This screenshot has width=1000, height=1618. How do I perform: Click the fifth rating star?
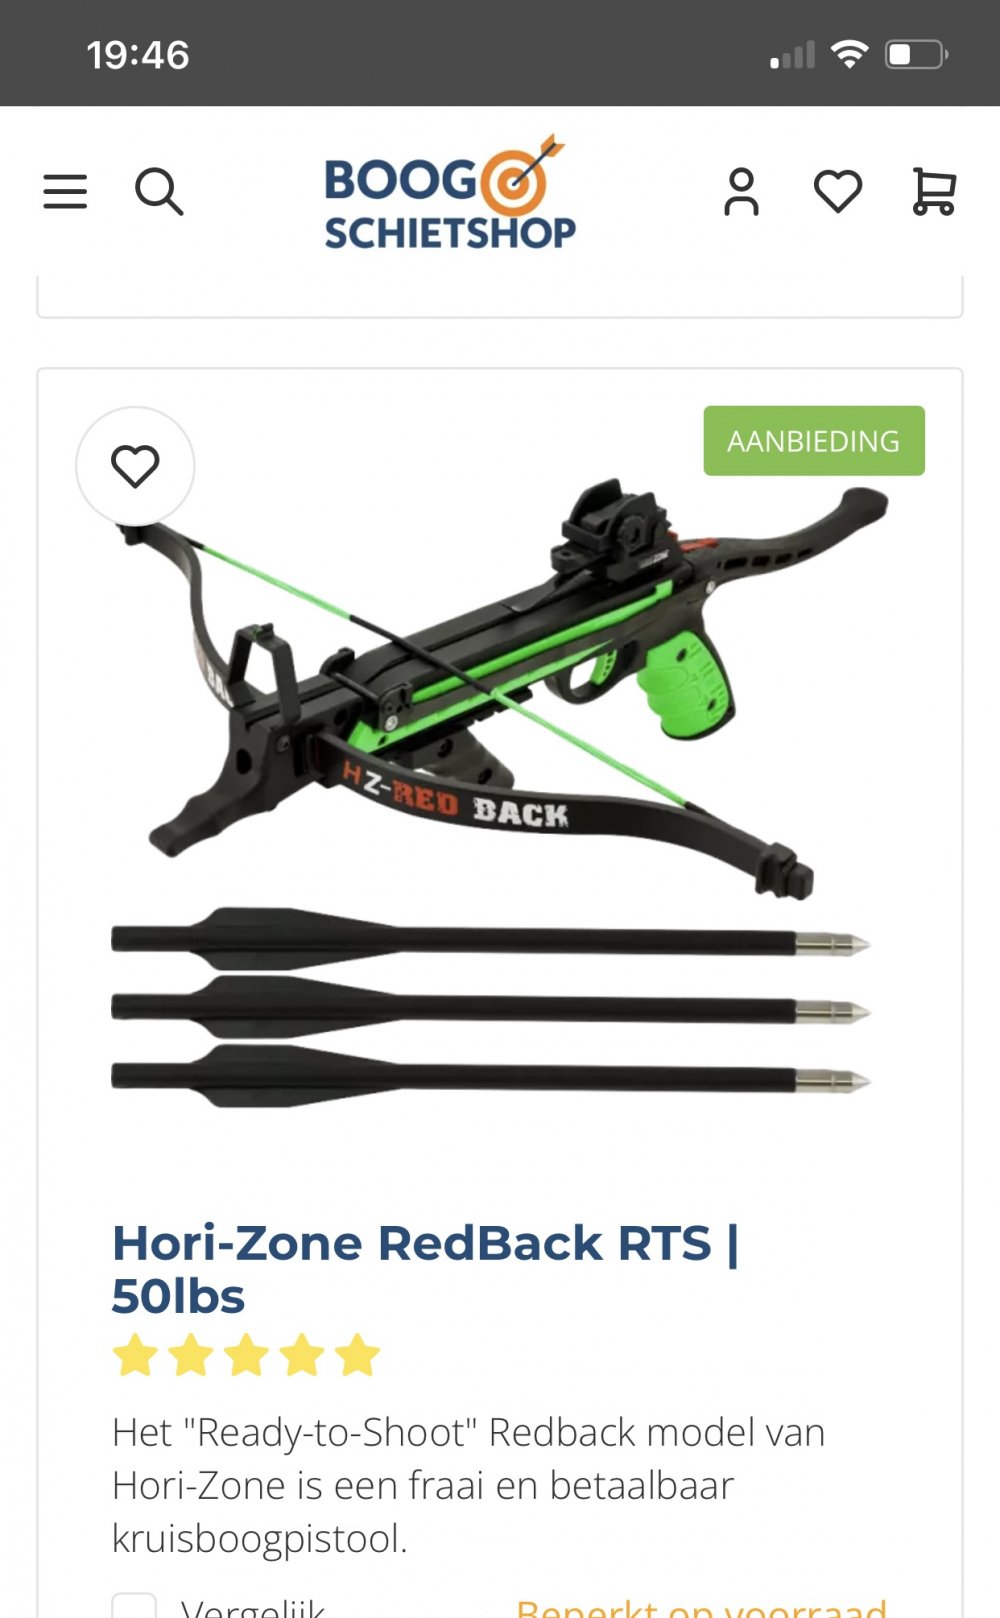(x=357, y=1356)
